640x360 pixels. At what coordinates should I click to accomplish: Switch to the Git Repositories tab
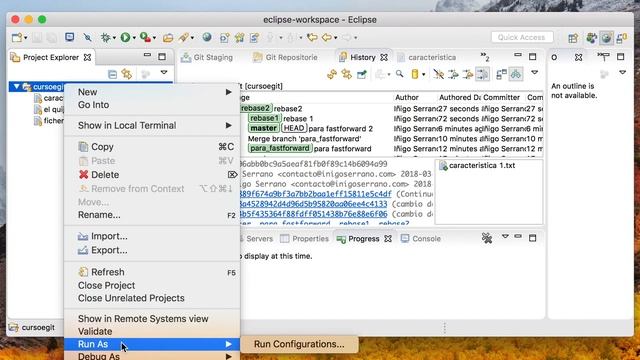(x=285, y=58)
